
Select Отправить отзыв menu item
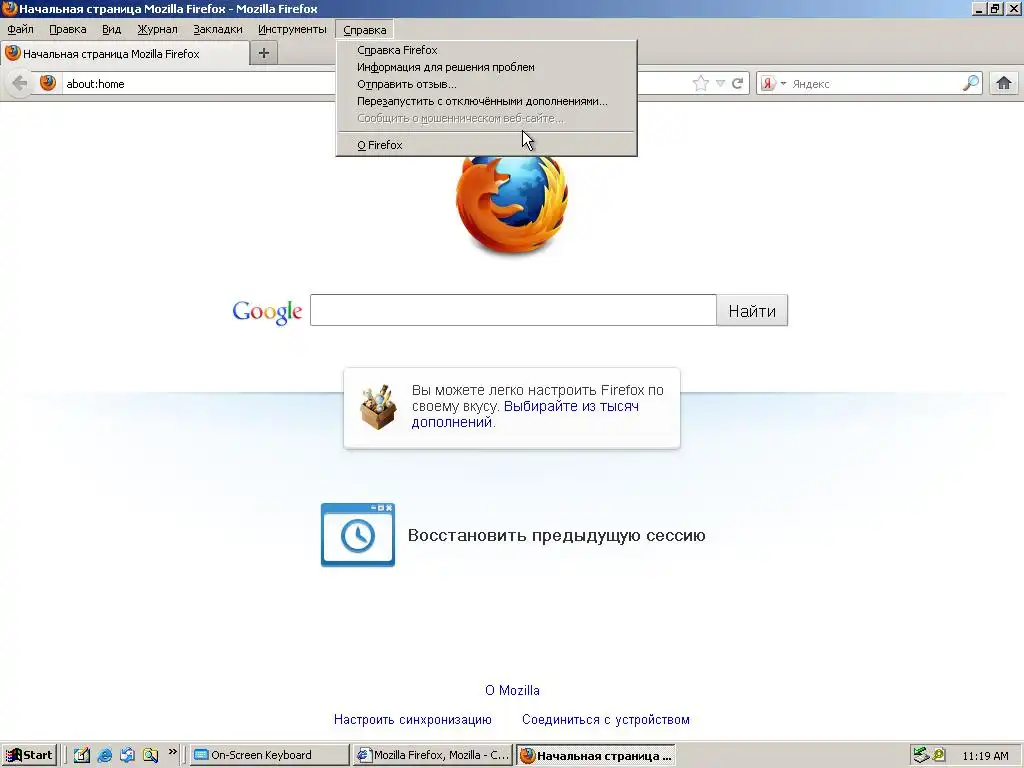487,84
